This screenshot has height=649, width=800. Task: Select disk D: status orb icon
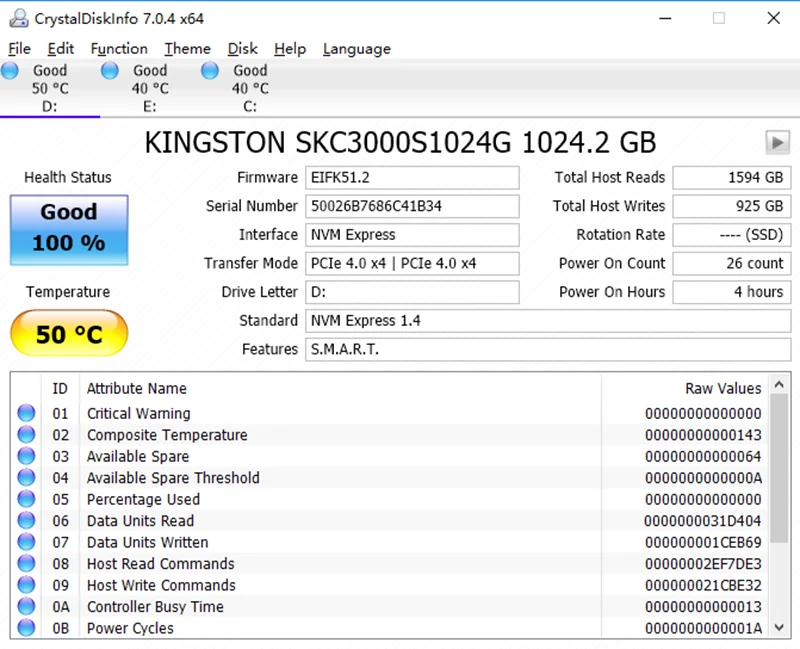[x=10, y=70]
